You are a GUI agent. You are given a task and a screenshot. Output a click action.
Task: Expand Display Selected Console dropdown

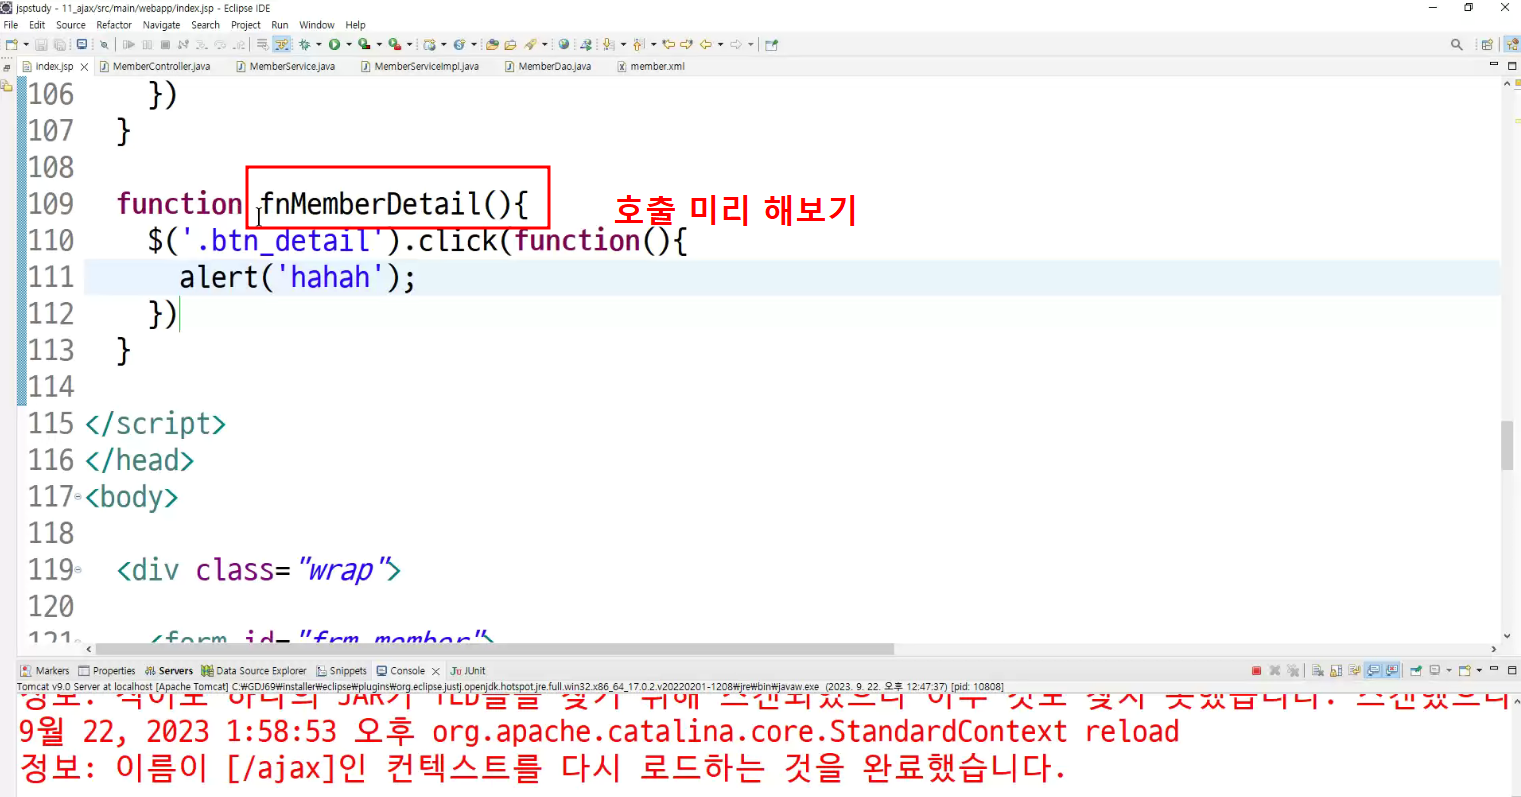pyautogui.click(x=1449, y=670)
